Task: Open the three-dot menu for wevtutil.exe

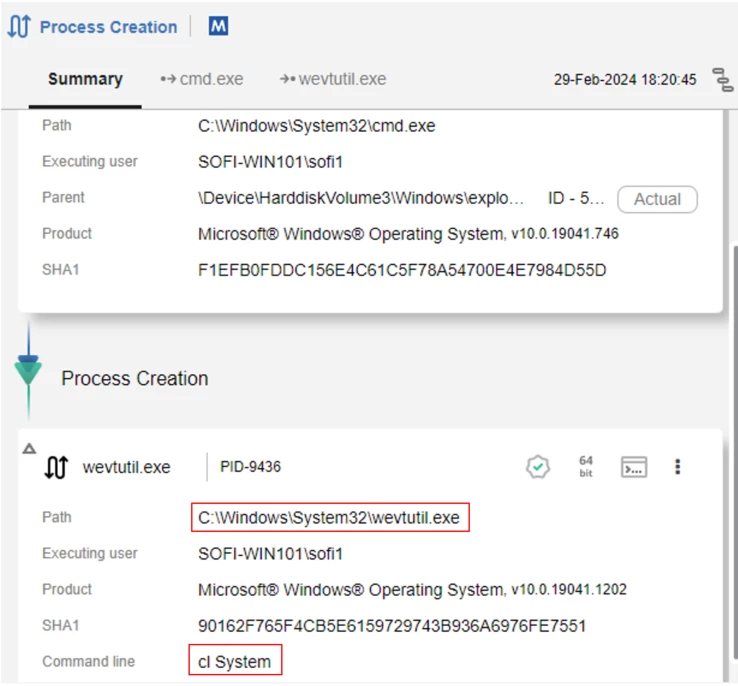Action: (x=677, y=467)
